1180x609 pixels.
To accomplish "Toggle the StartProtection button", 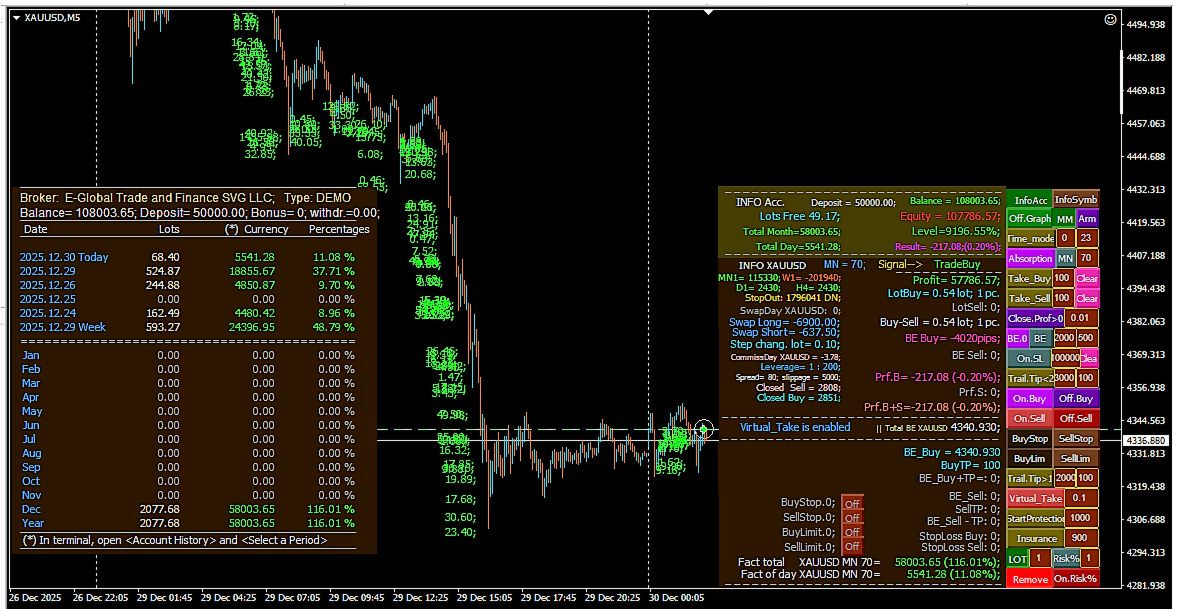I will tap(1035, 518).
